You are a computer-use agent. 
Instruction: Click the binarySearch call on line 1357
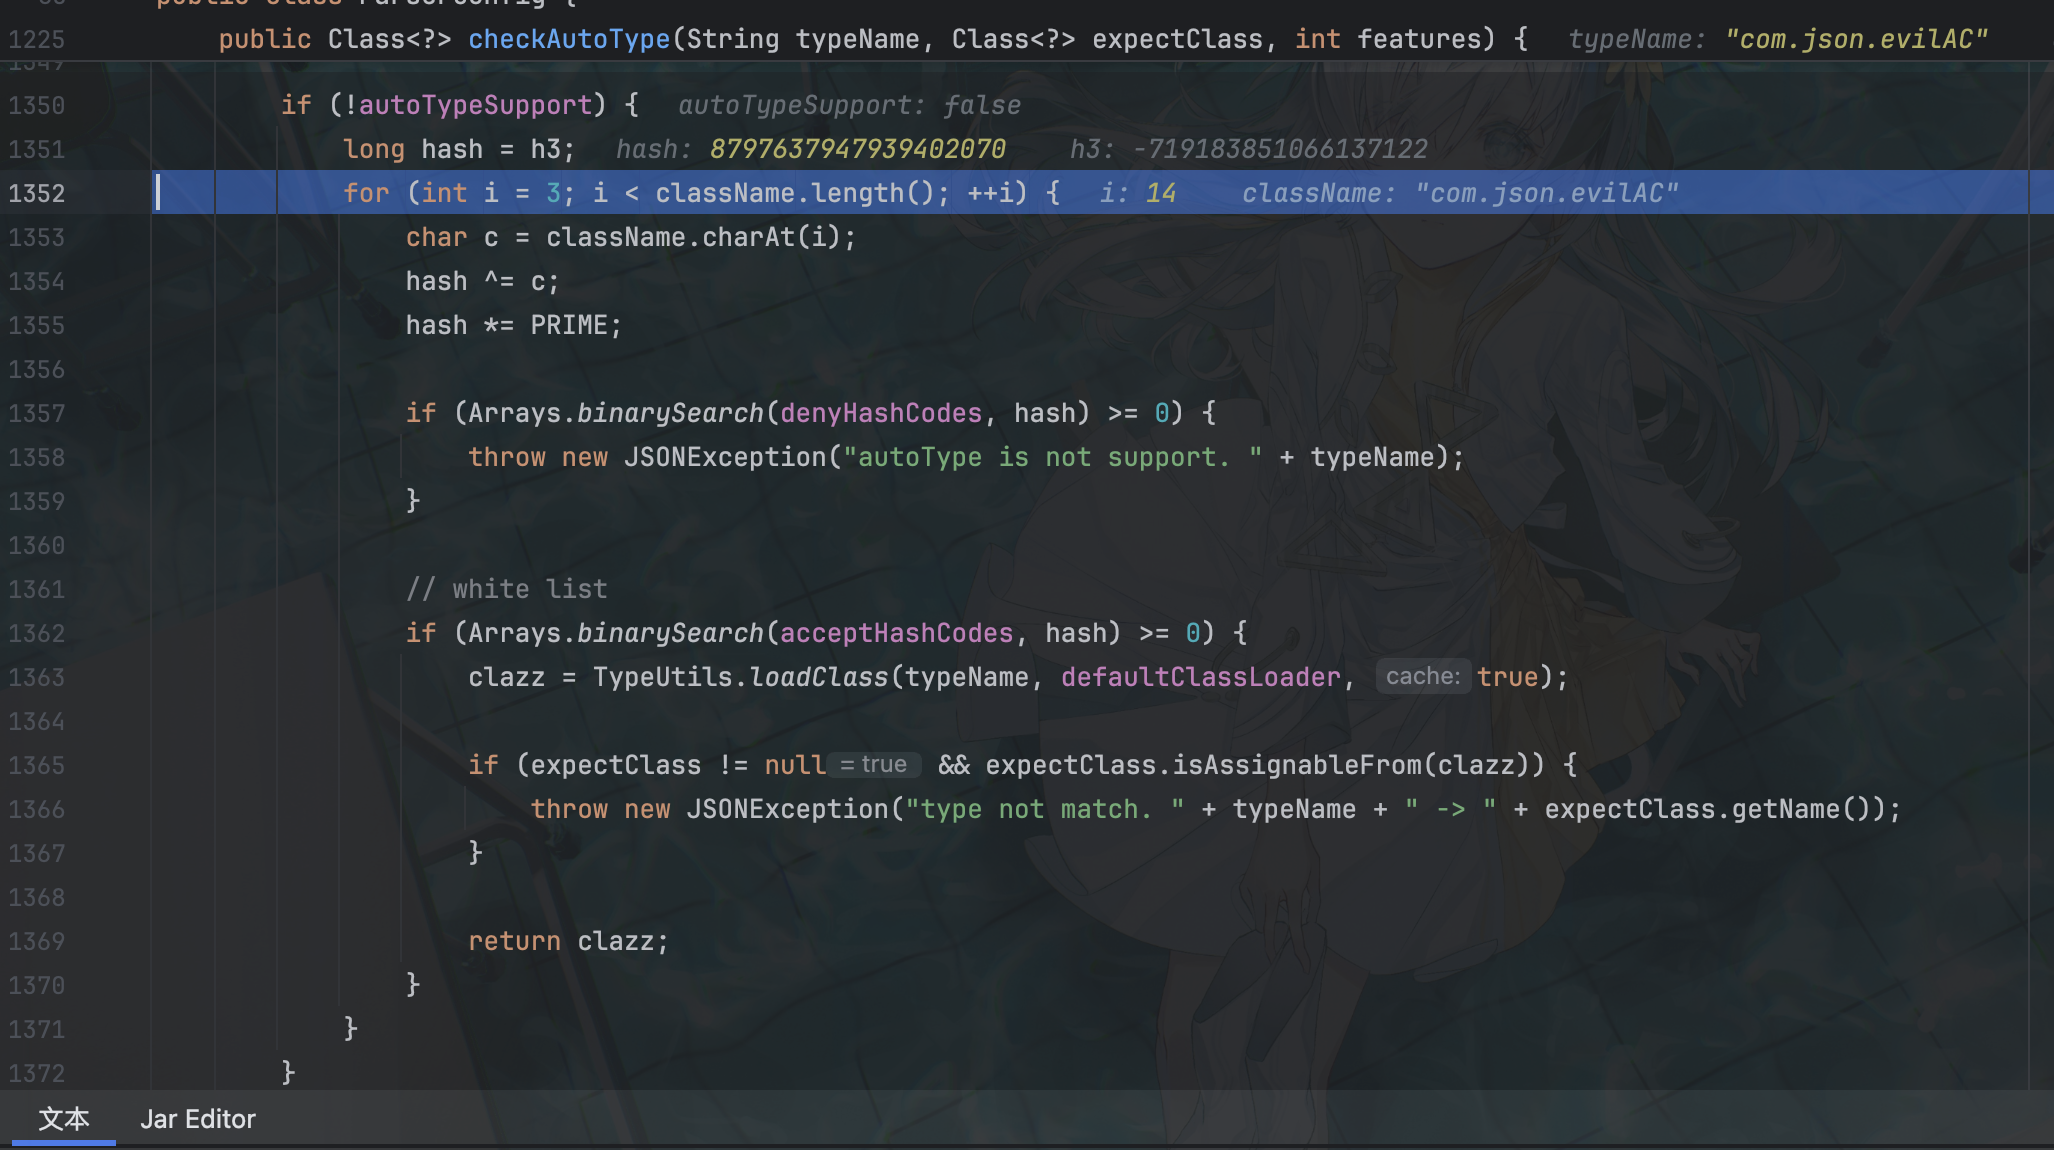(670, 413)
